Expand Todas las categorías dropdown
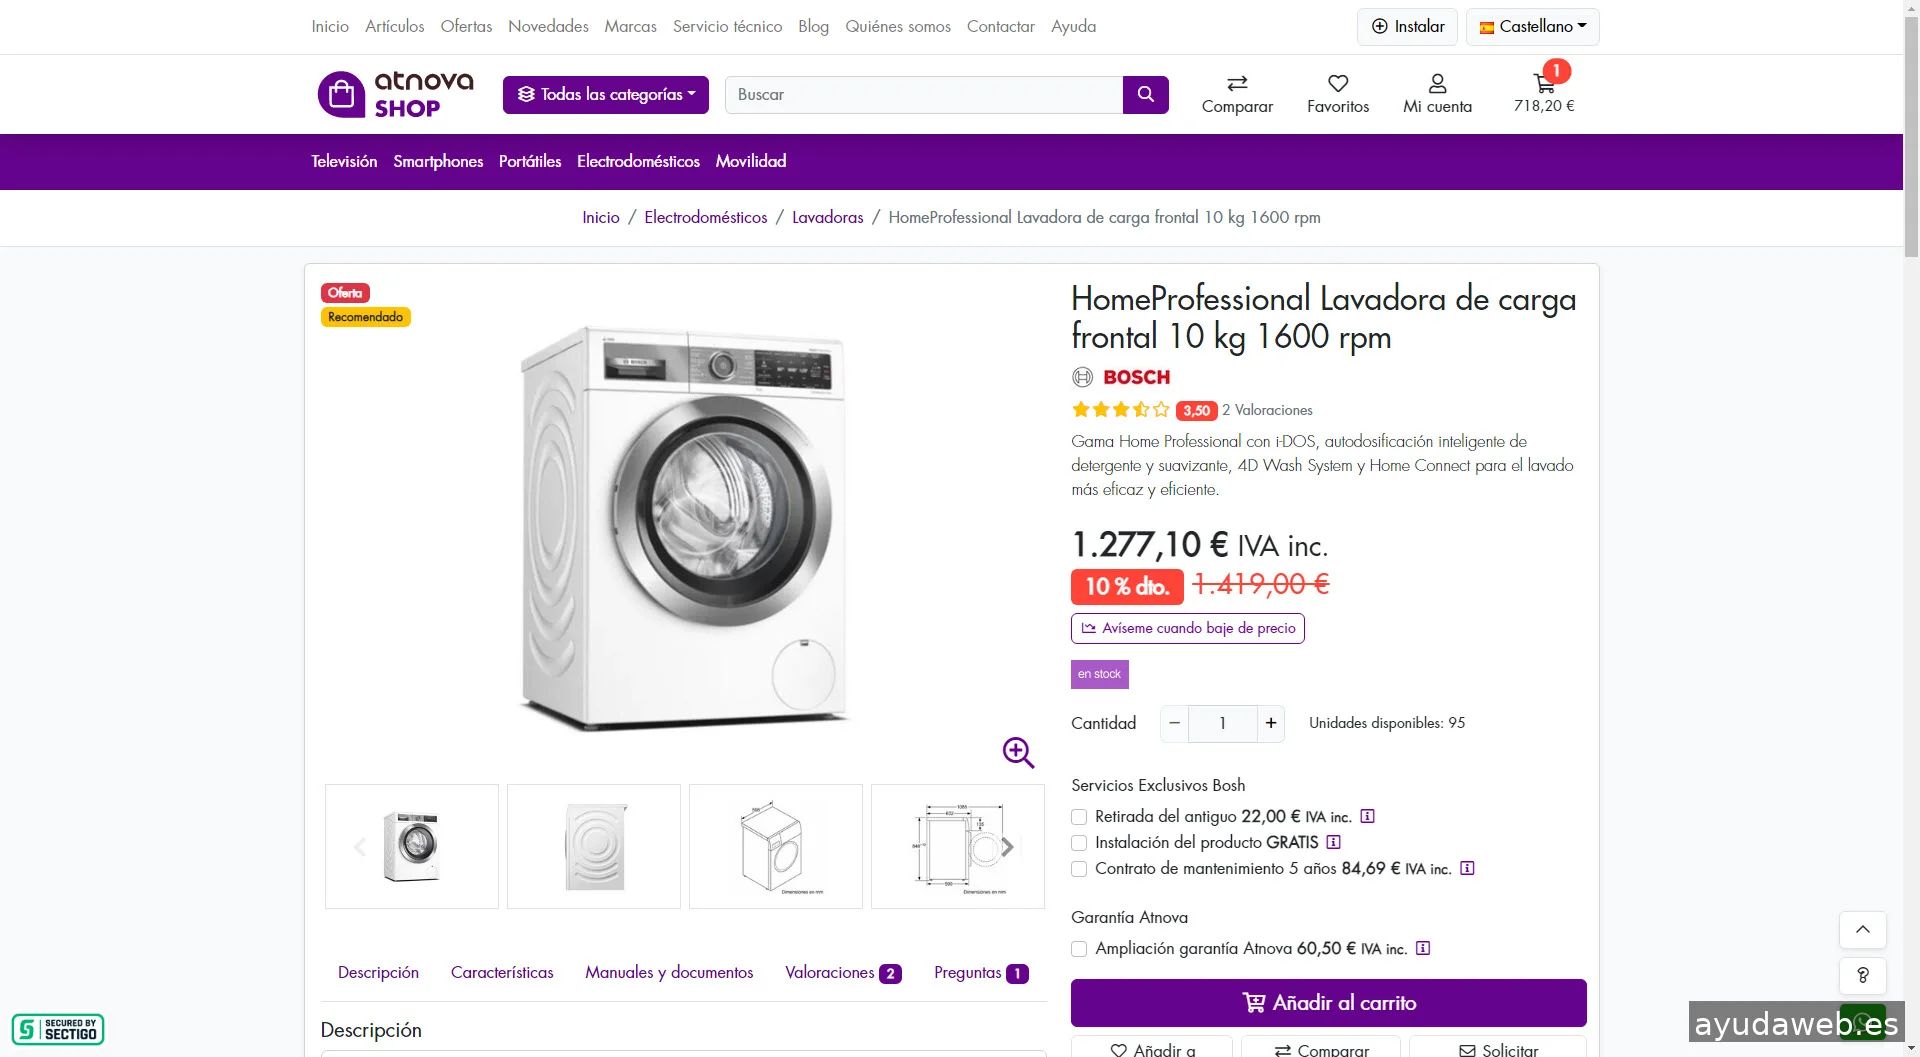The width and height of the screenshot is (1920, 1057). click(605, 94)
